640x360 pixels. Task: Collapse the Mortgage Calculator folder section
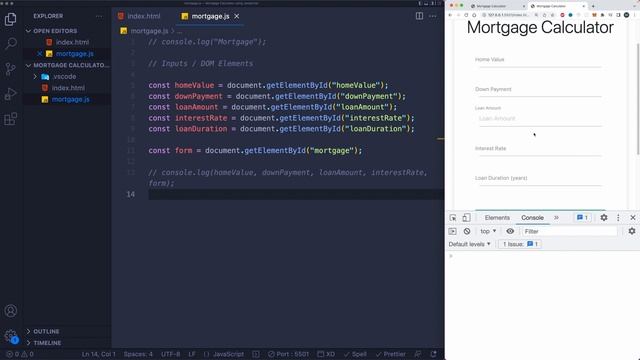67,65
